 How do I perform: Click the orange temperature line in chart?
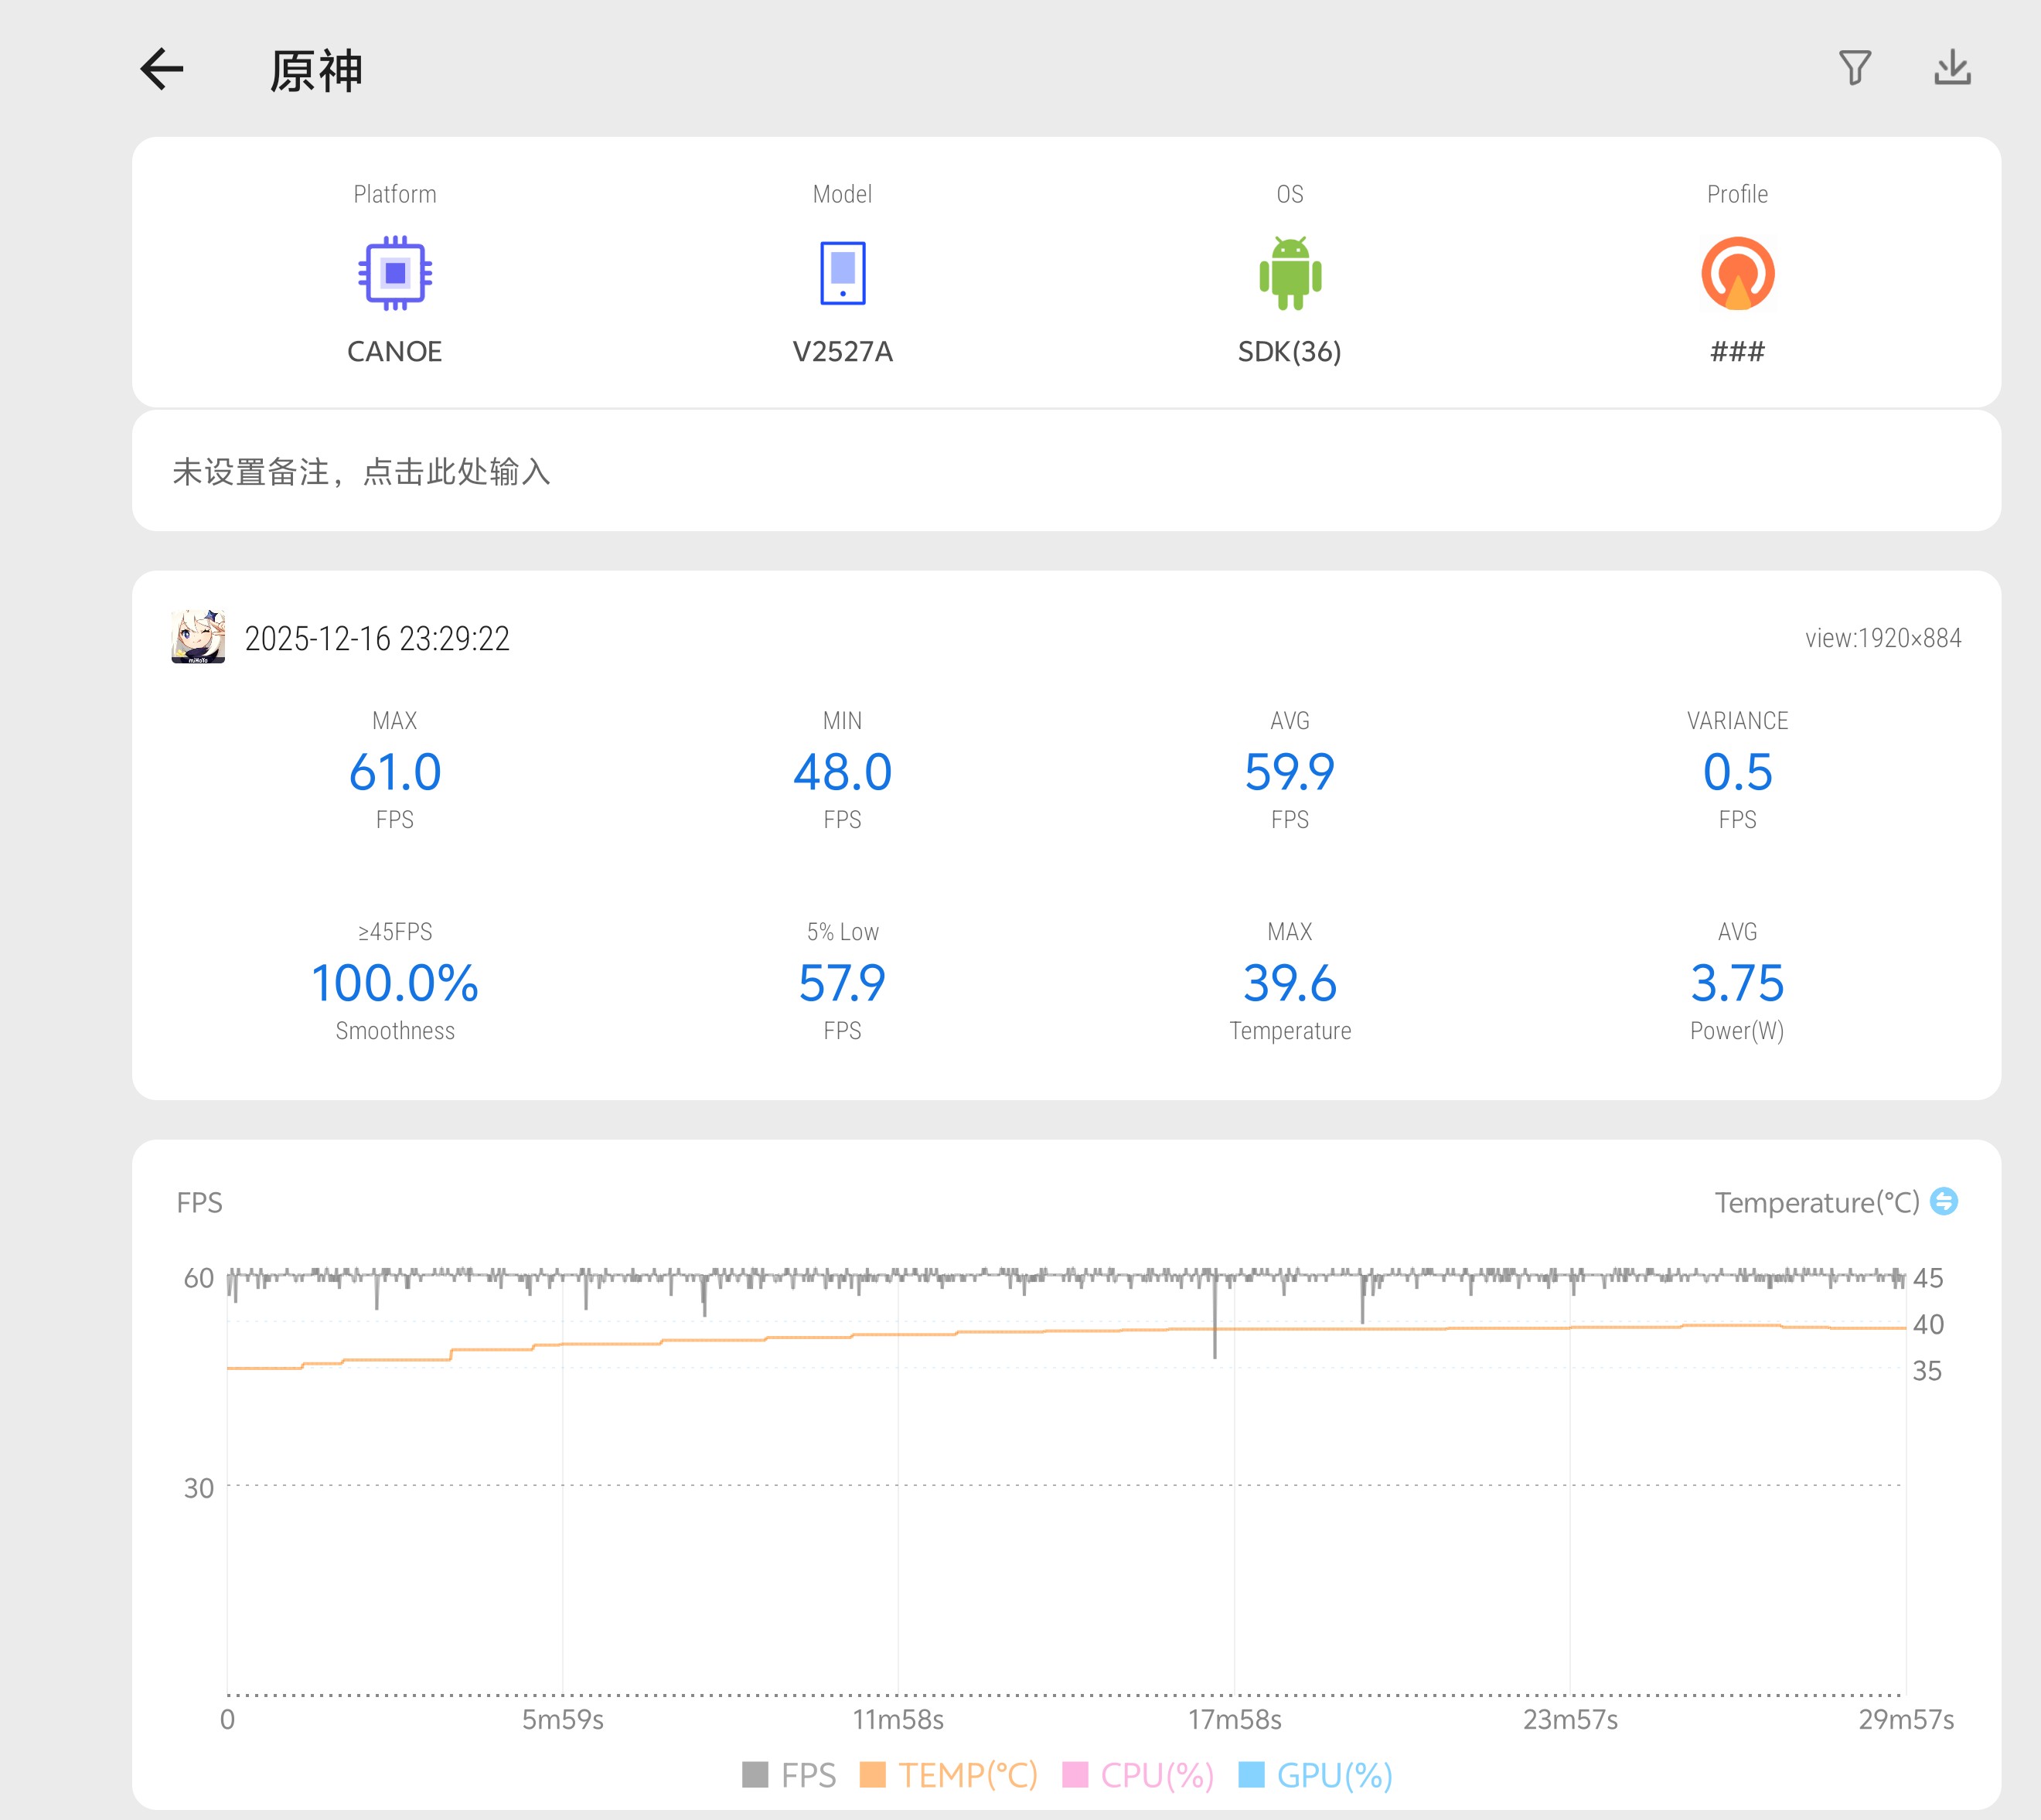1000,1332
